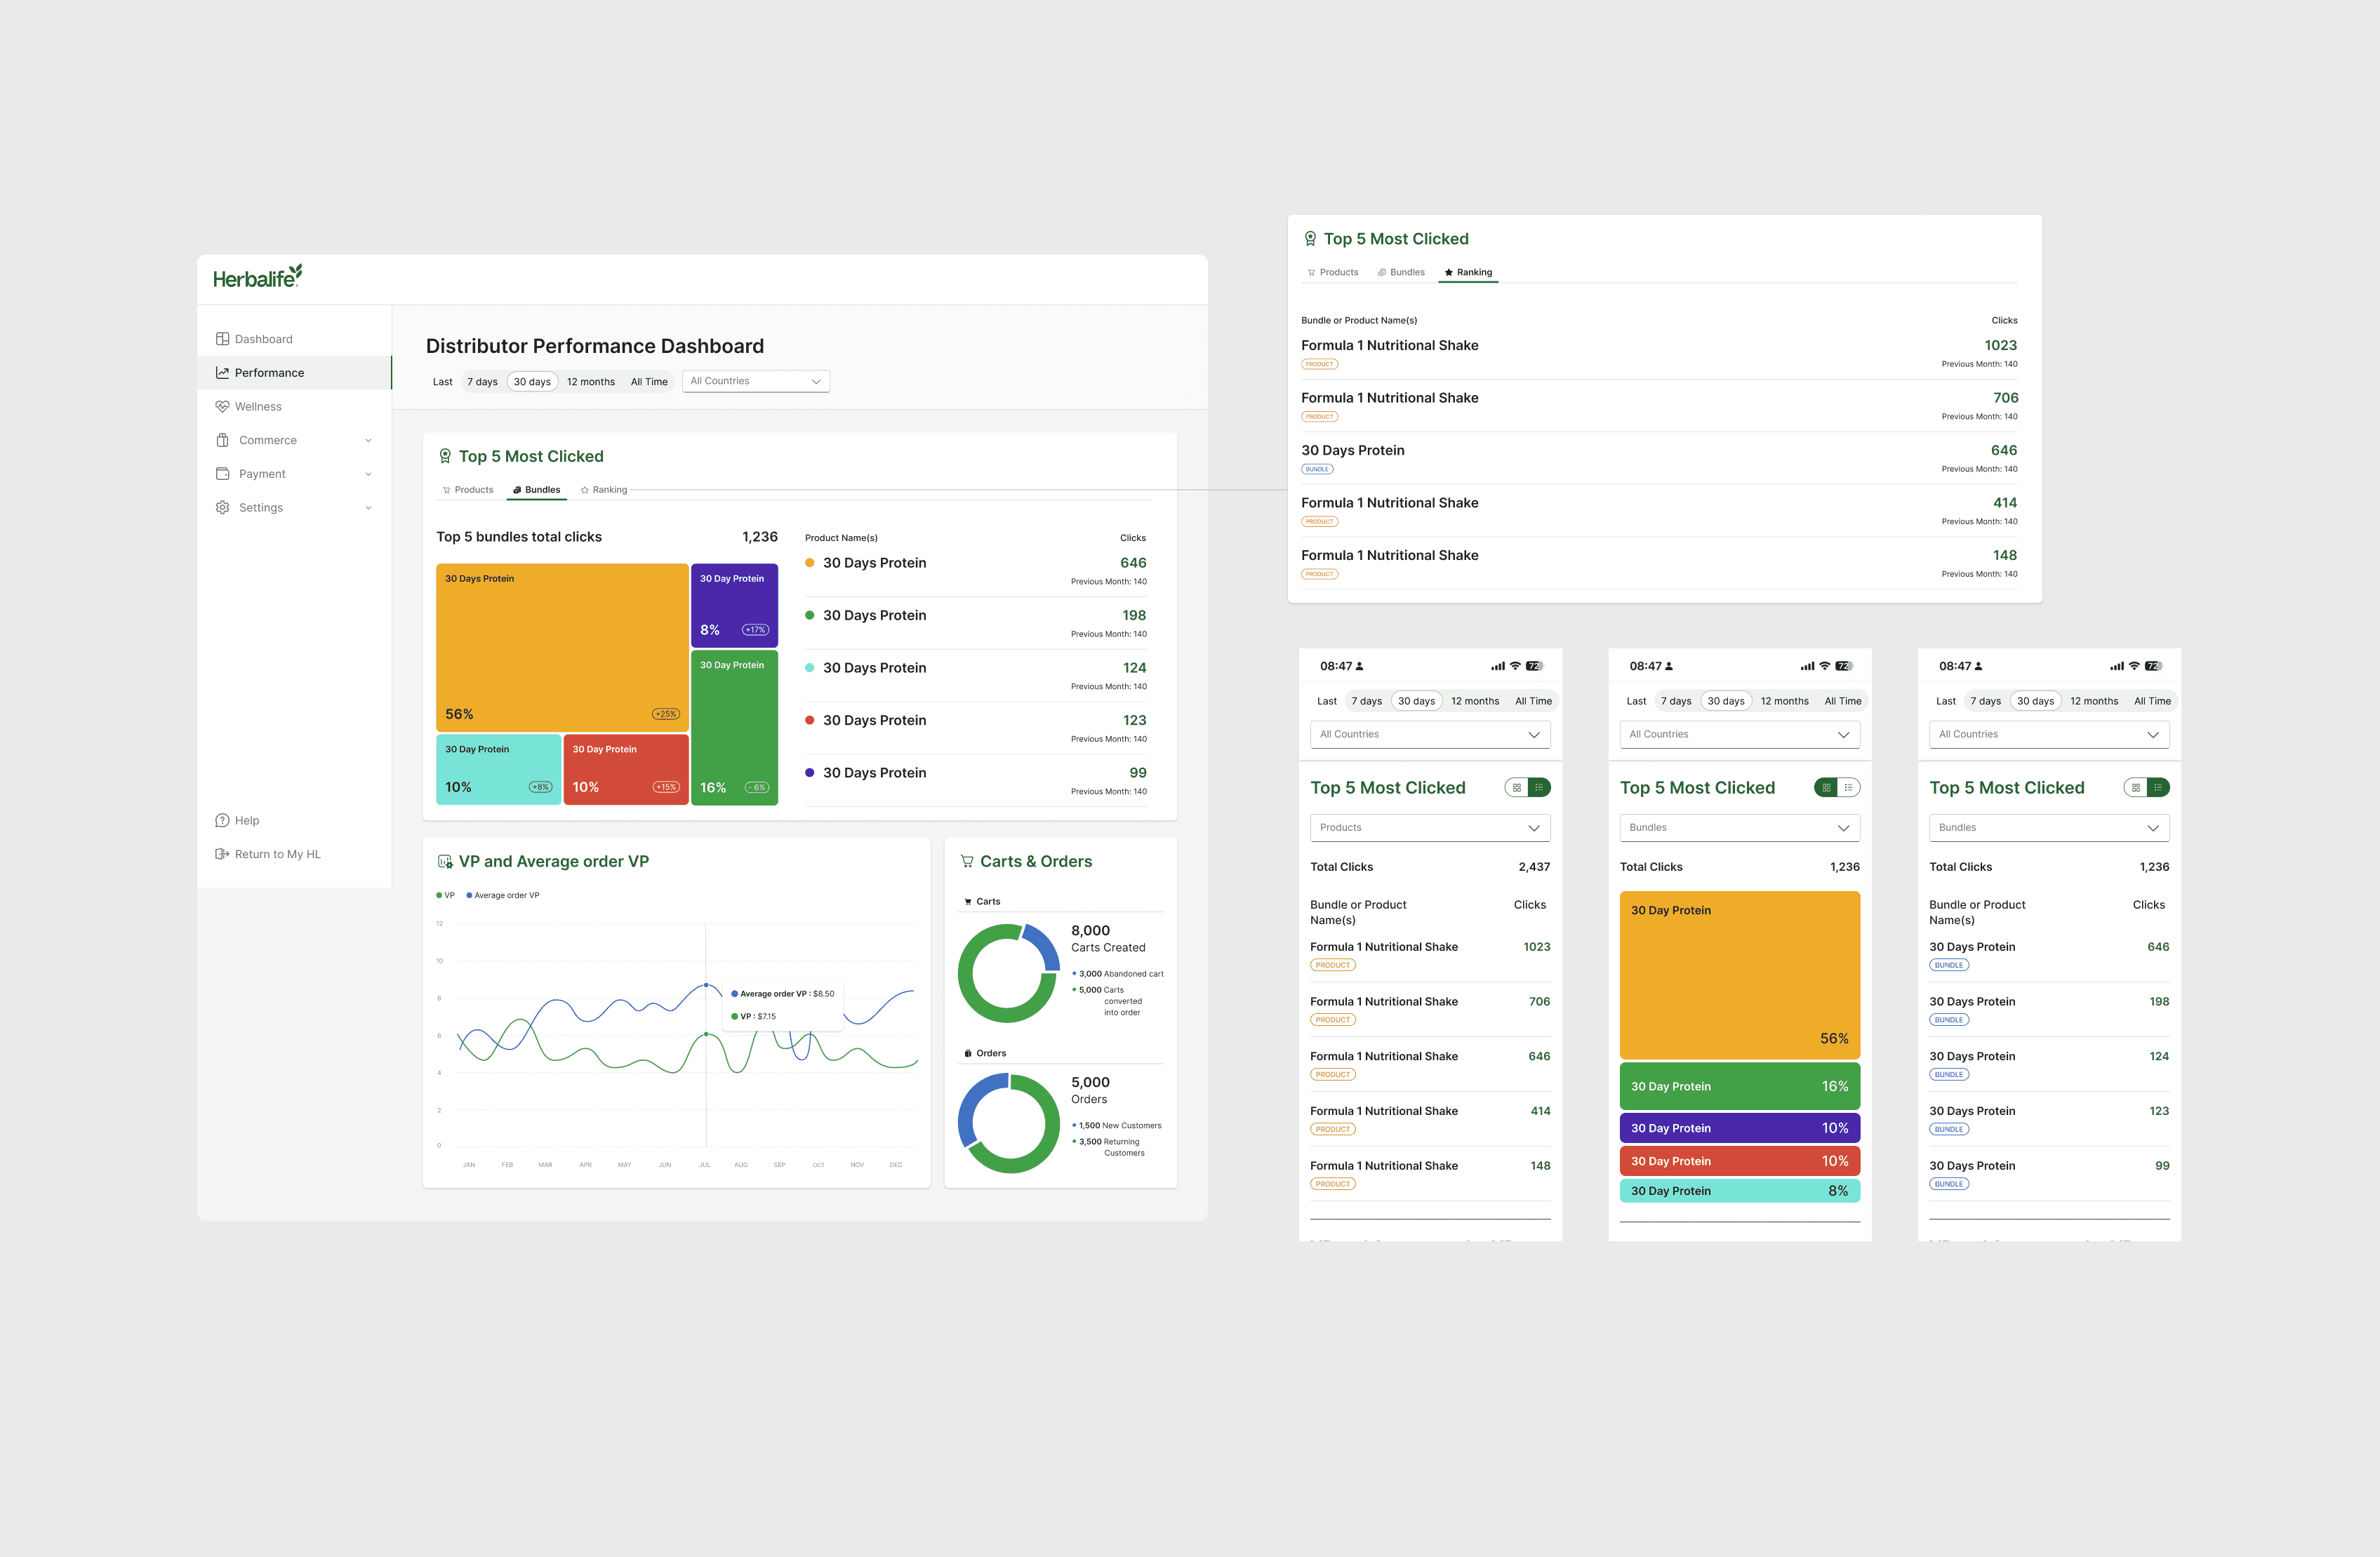
Task: Click the Wellness heartbeat icon in sidebar
Action: click(x=222, y=406)
